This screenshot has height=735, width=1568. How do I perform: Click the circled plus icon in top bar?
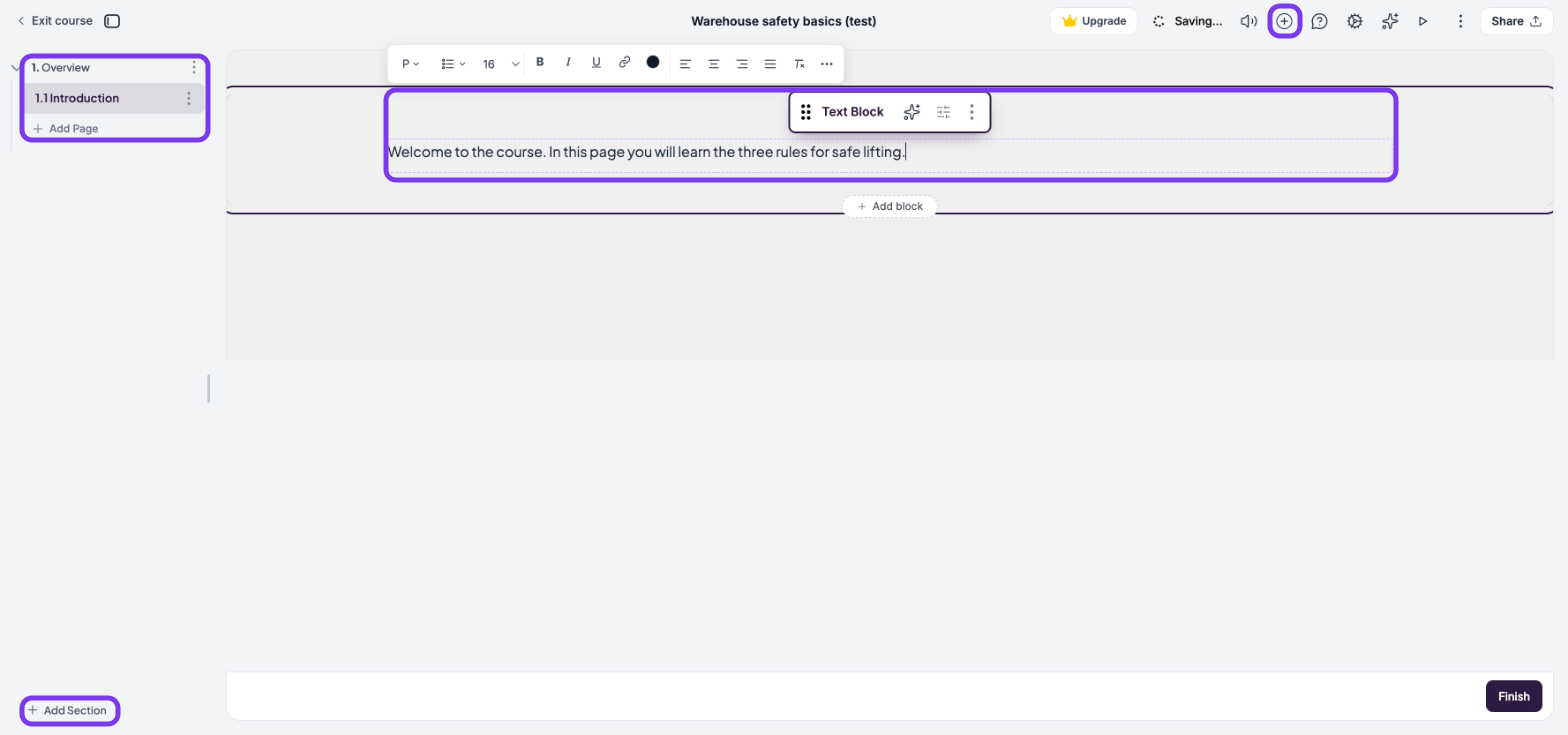click(x=1284, y=21)
